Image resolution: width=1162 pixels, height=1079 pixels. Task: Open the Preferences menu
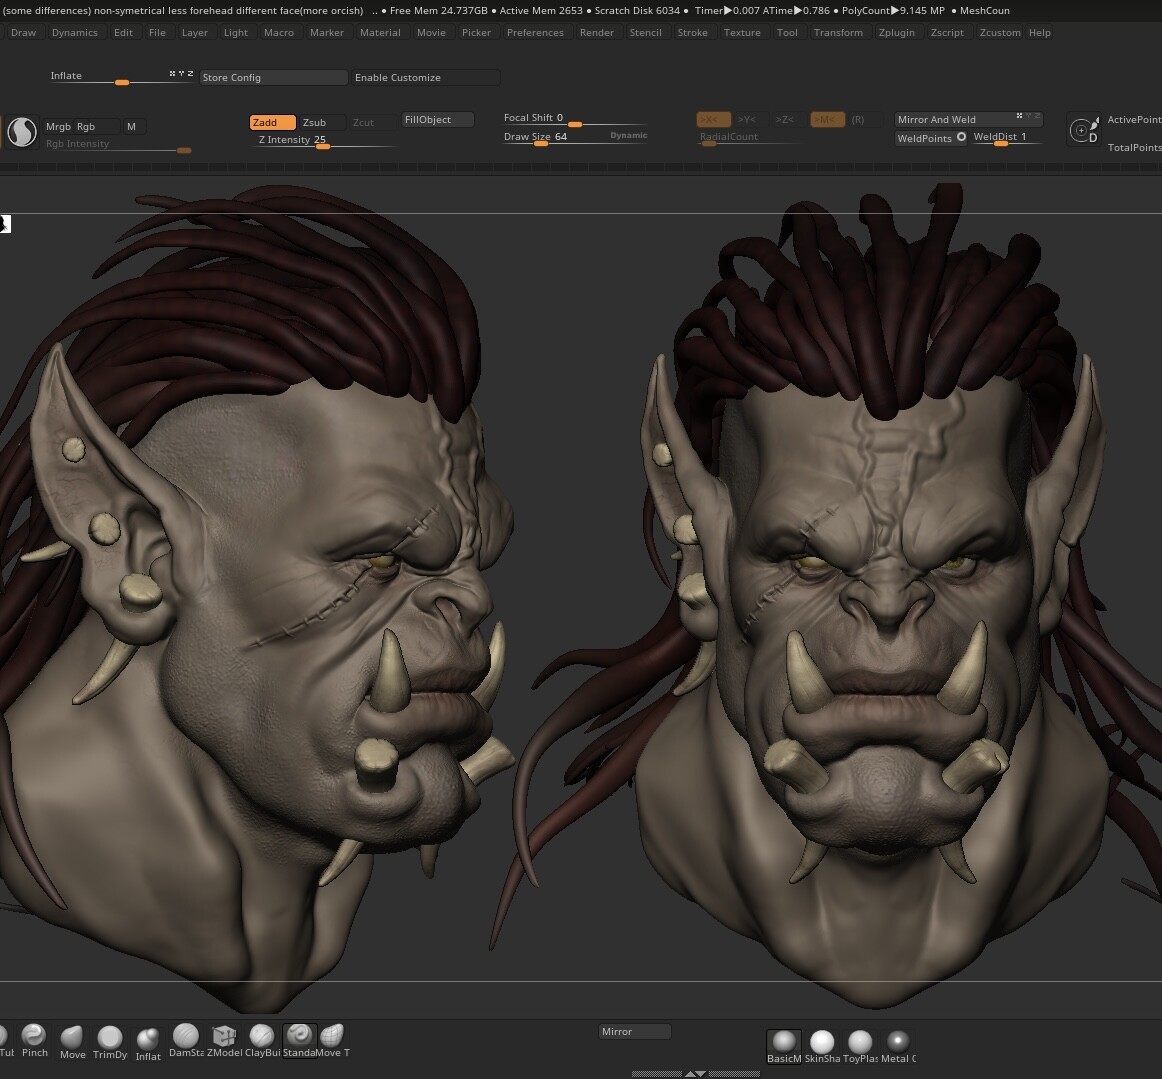pos(535,32)
